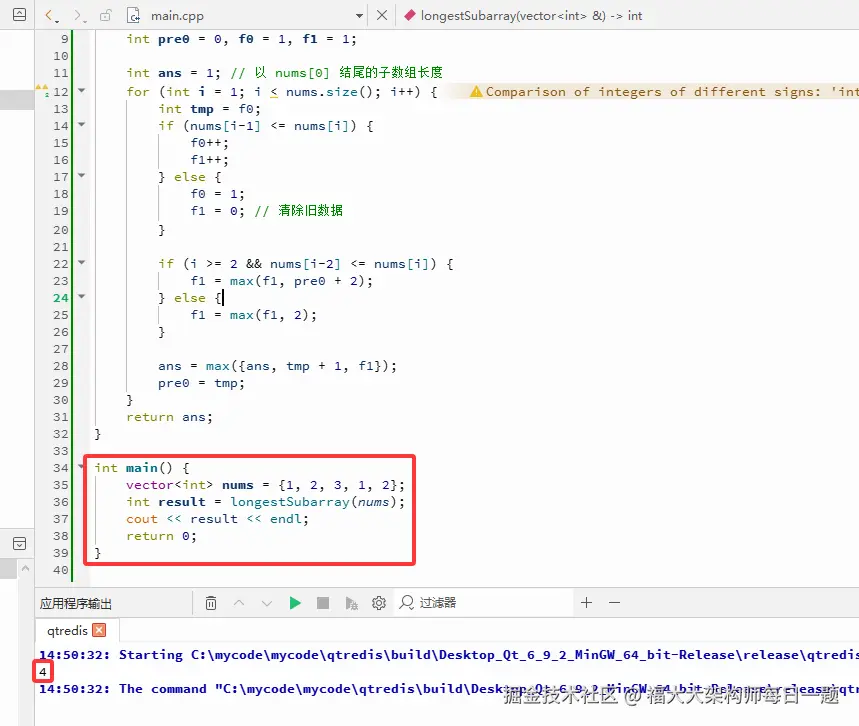Image resolution: width=859 pixels, height=726 pixels.
Task: Close the qtredis output tab
Action: coord(99,630)
